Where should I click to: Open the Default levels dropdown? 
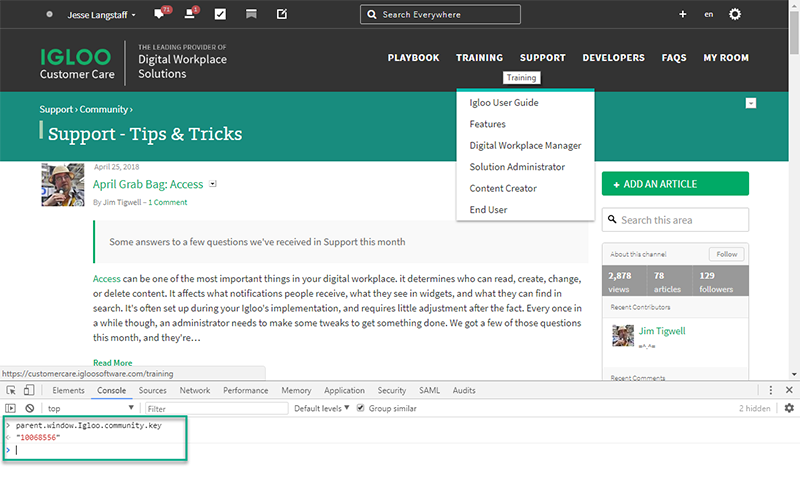321,408
